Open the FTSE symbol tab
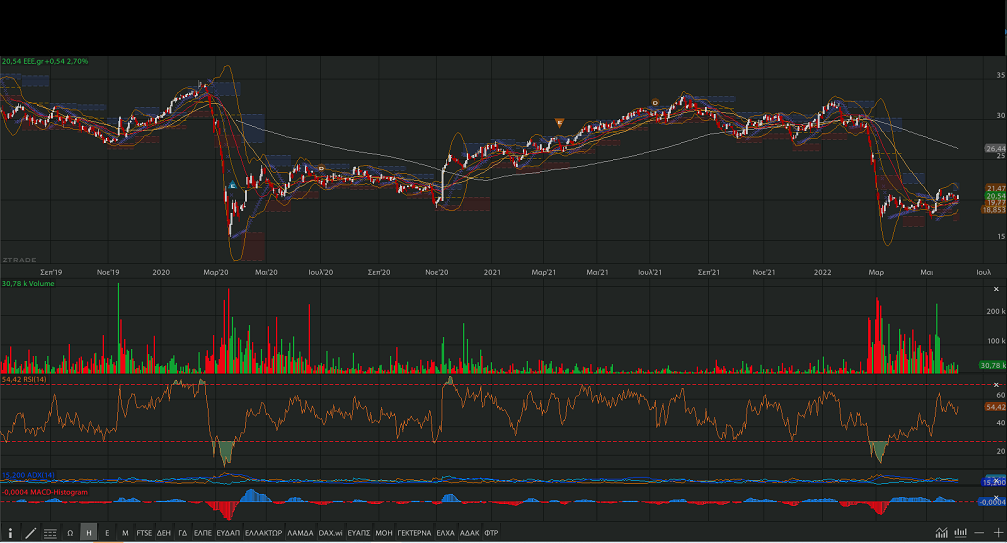This screenshot has height=543, width=1007. click(144, 533)
